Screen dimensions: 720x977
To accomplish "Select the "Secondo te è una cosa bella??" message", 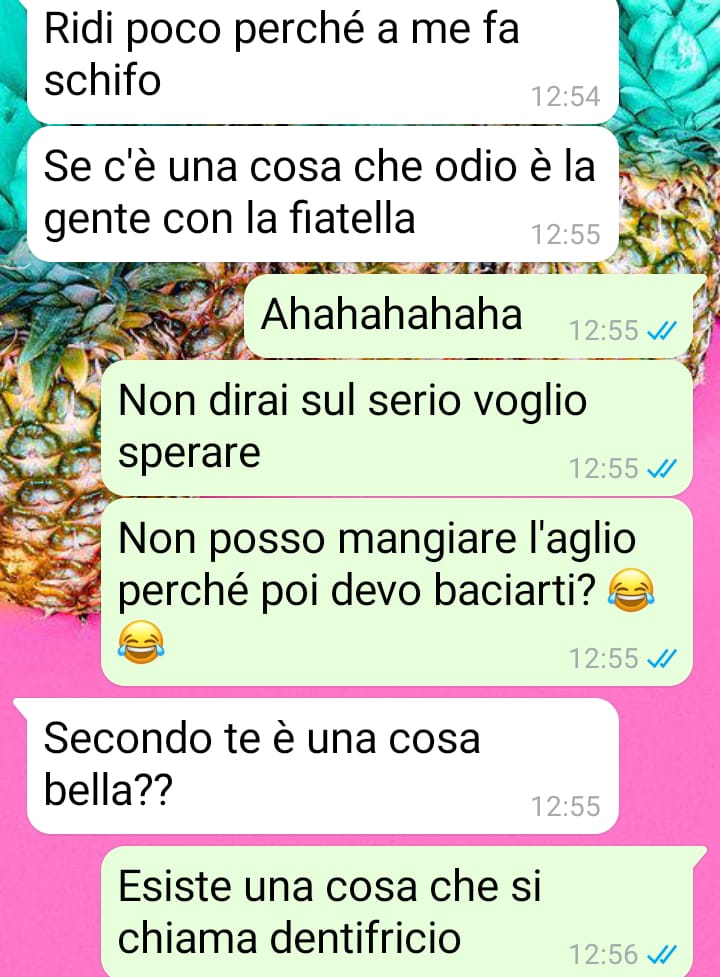I will tap(323, 766).
